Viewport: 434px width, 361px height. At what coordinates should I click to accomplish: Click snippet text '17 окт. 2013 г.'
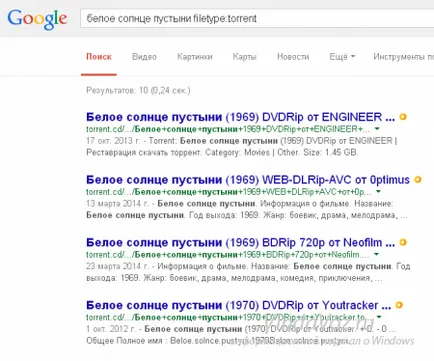pos(113,141)
